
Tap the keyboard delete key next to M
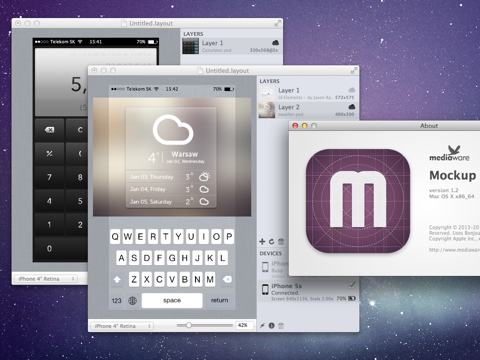click(x=227, y=279)
